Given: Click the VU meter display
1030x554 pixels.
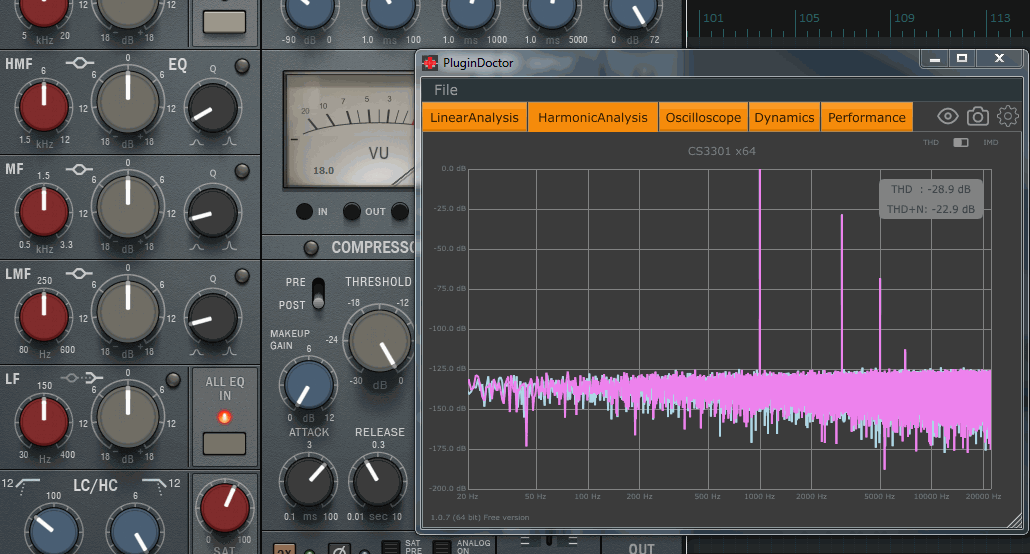Looking at the screenshot, I should [x=351, y=129].
